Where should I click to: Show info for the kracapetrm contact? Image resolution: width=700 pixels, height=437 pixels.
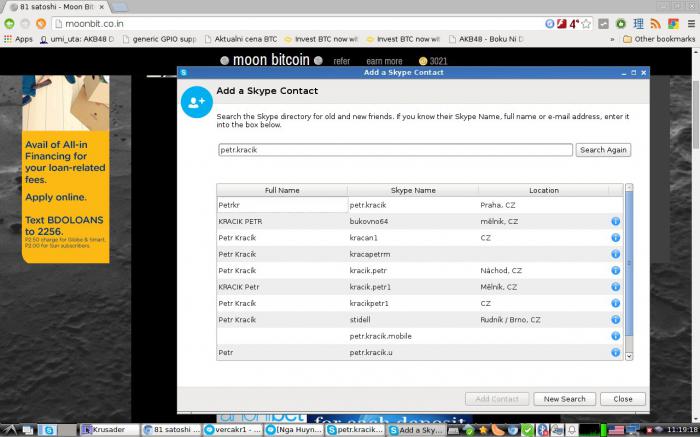coord(615,254)
